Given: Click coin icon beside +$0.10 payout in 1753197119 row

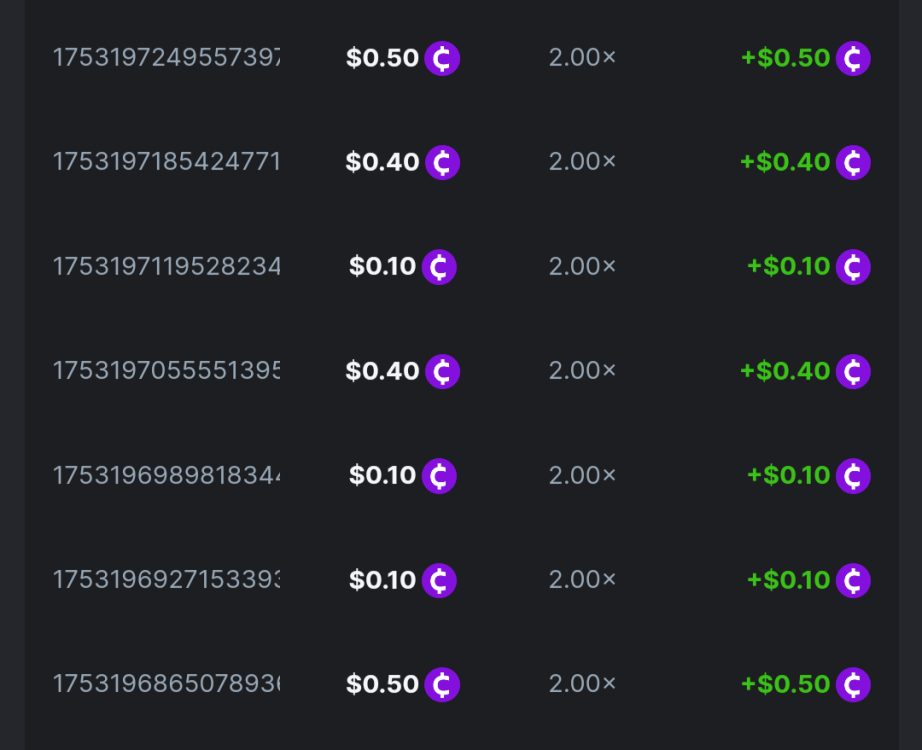Looking at the screenshot, I should 853,267.
